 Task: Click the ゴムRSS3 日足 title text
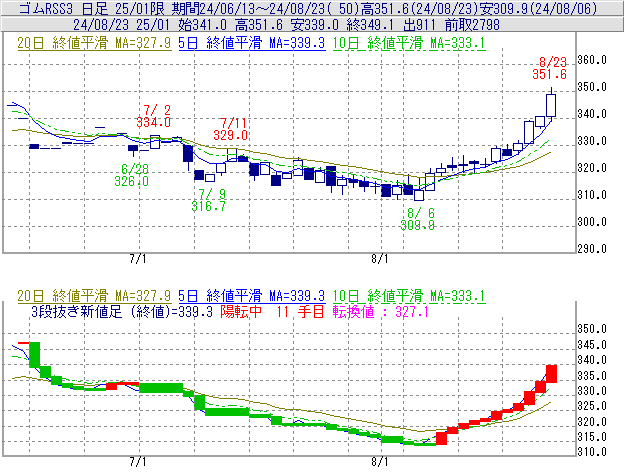click(x=66, y=8)
